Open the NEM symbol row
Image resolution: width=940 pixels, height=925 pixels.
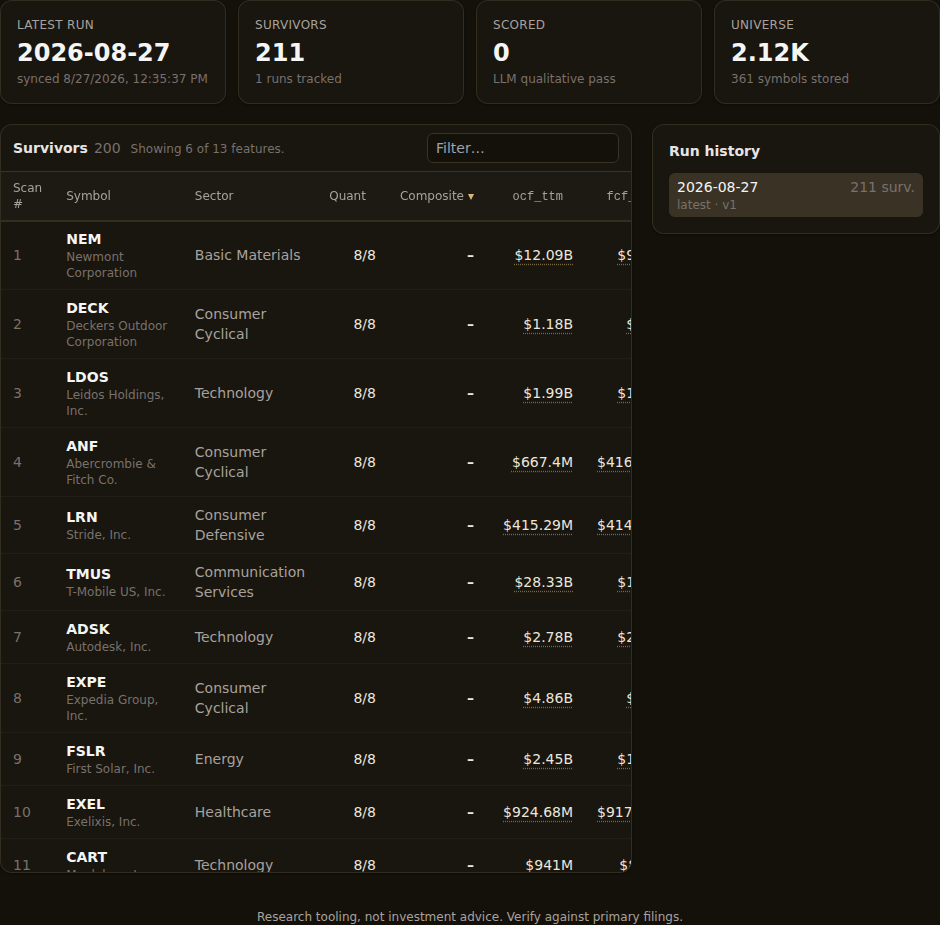[316, 255]
